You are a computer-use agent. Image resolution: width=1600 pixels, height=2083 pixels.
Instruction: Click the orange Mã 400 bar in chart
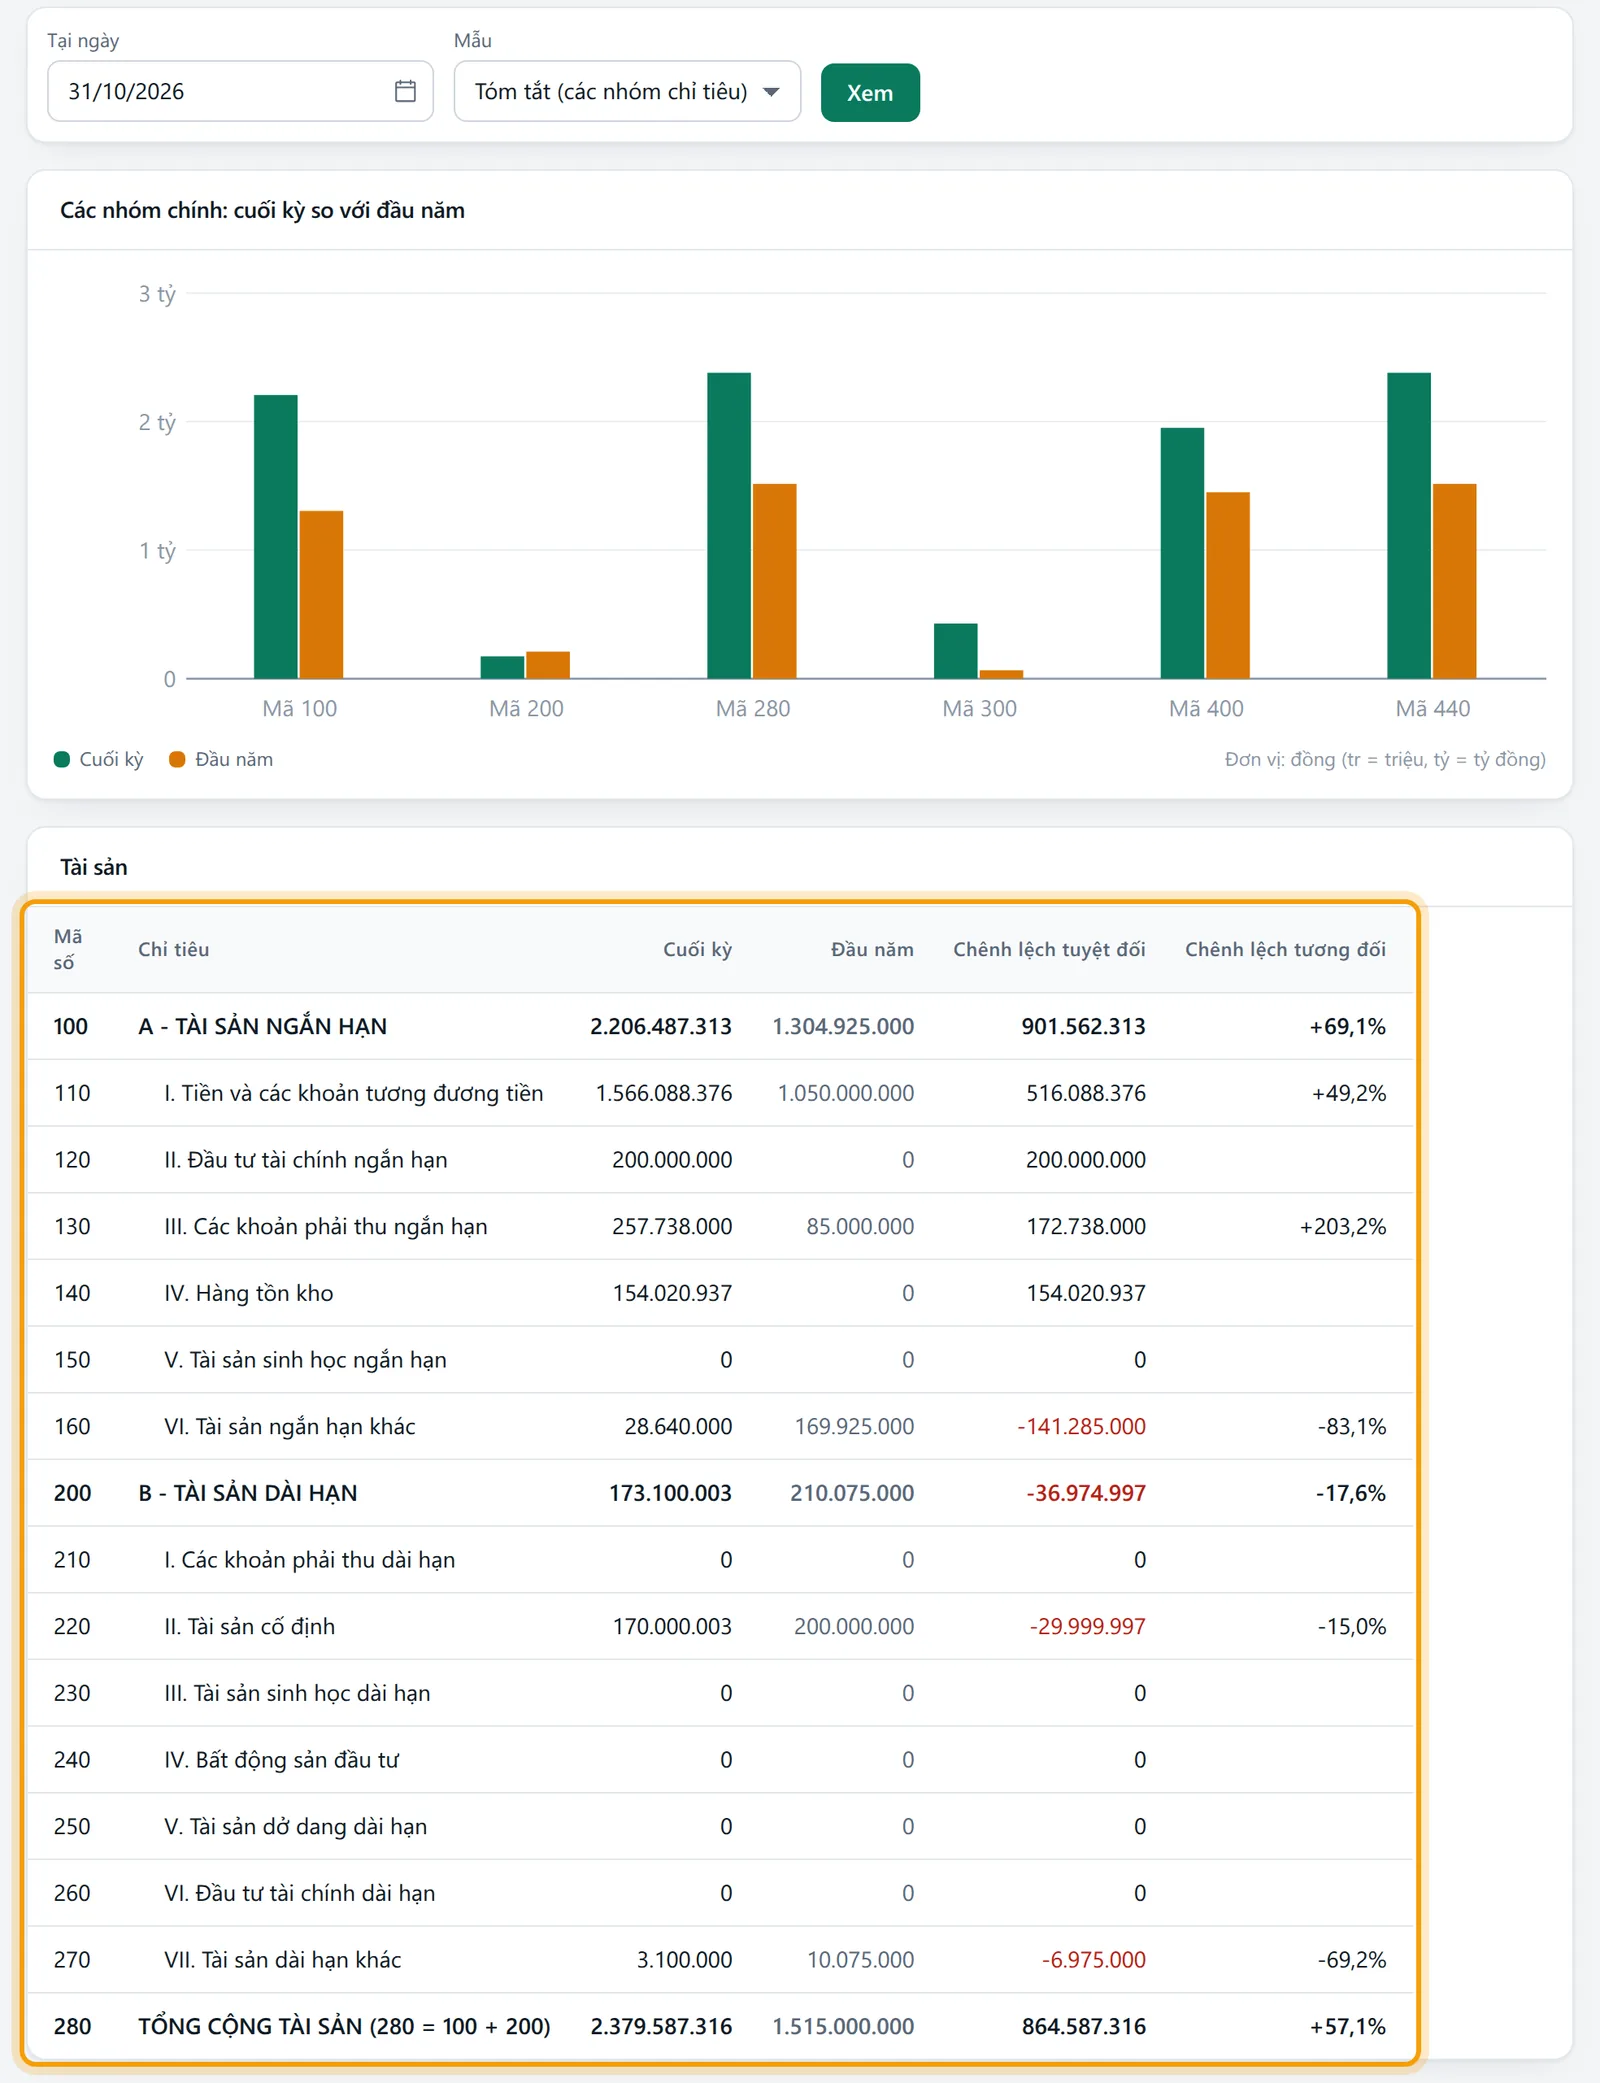coord(1228,585)
